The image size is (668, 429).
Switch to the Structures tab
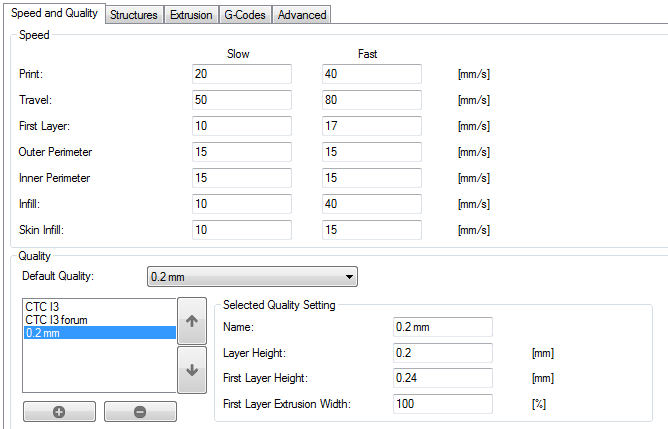[x=134, y=15]
